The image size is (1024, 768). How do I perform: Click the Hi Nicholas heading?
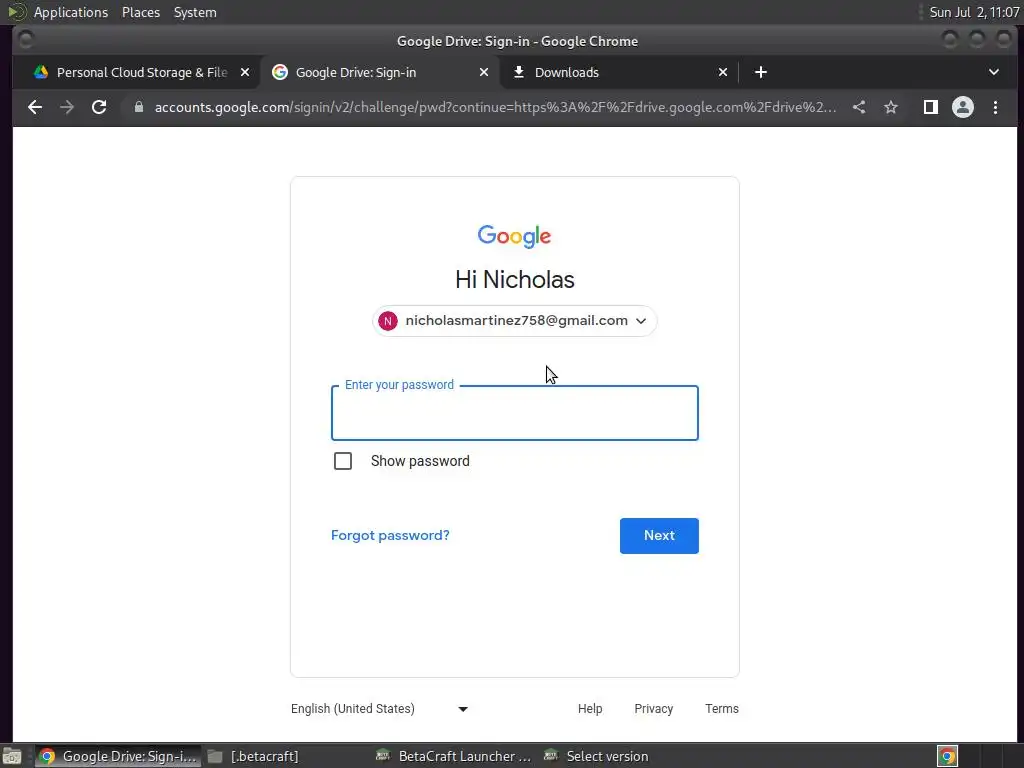coord(515,280)
